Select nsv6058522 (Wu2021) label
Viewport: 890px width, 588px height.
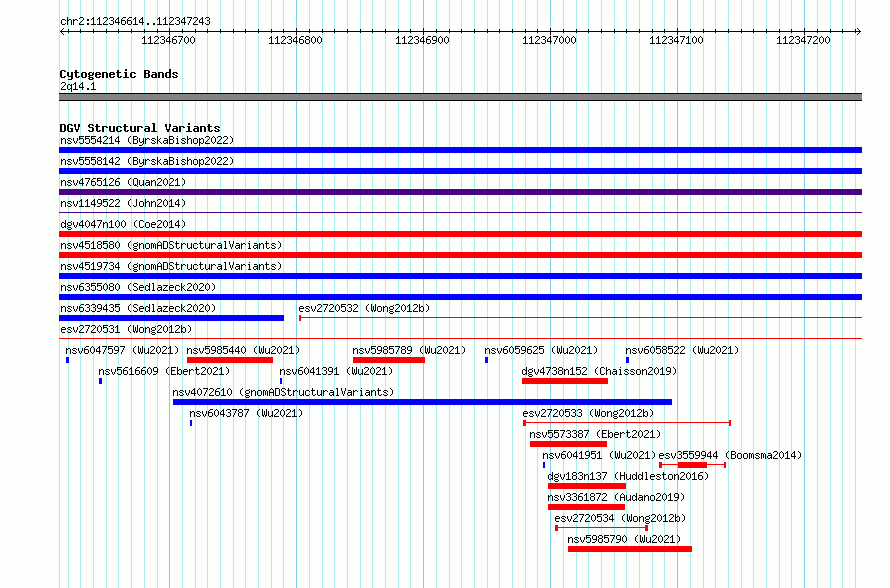coord(682,350)
